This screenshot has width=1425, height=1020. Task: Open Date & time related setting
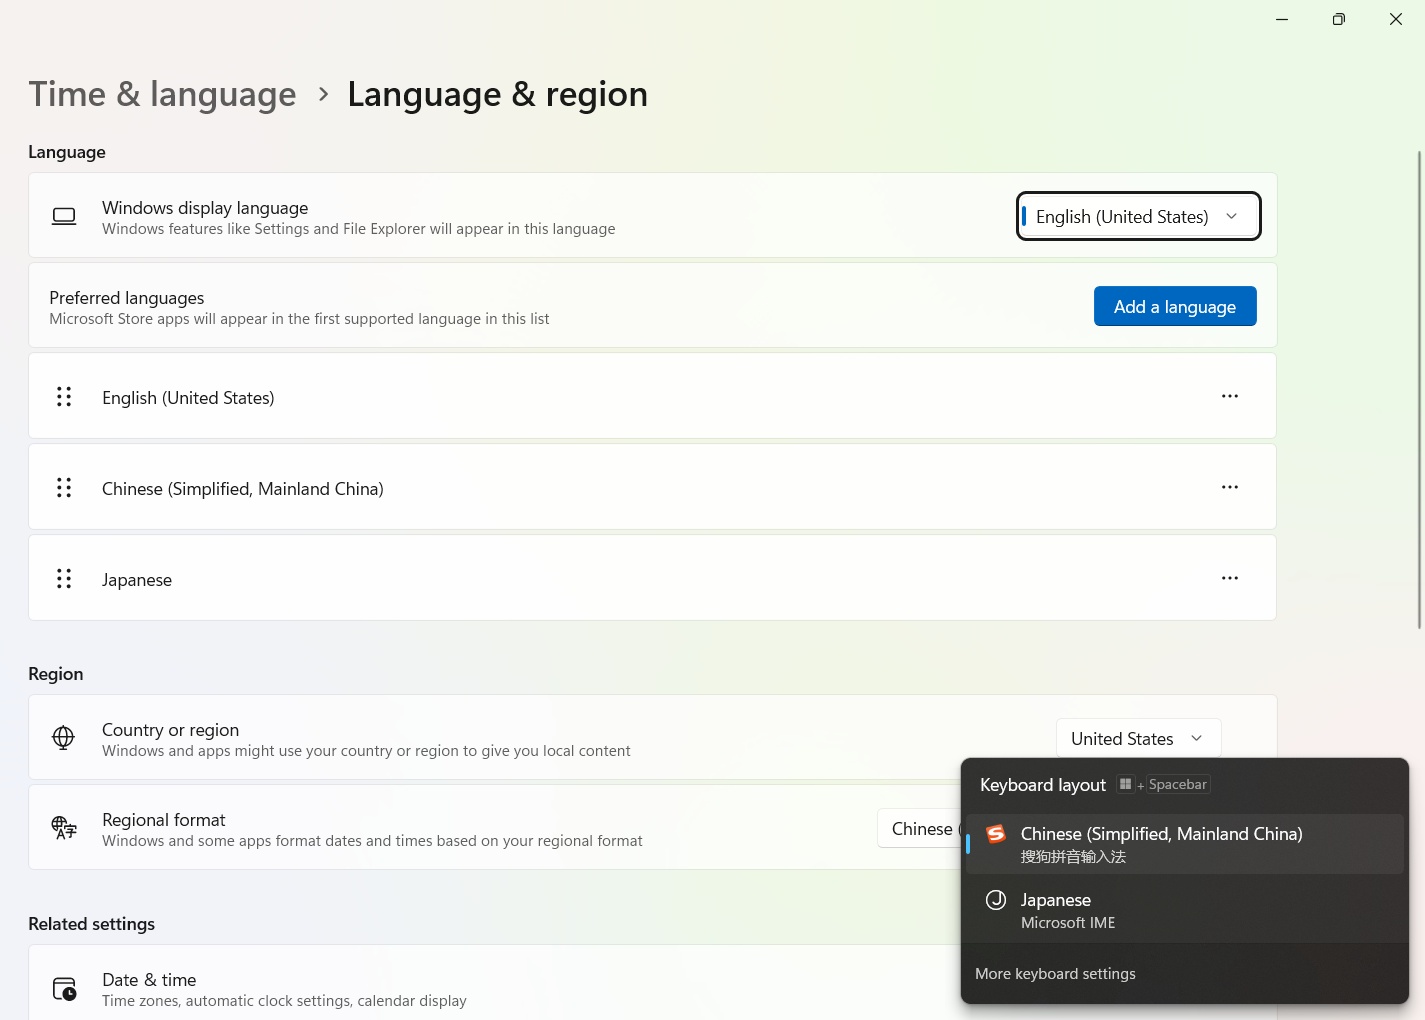[494, 982]
